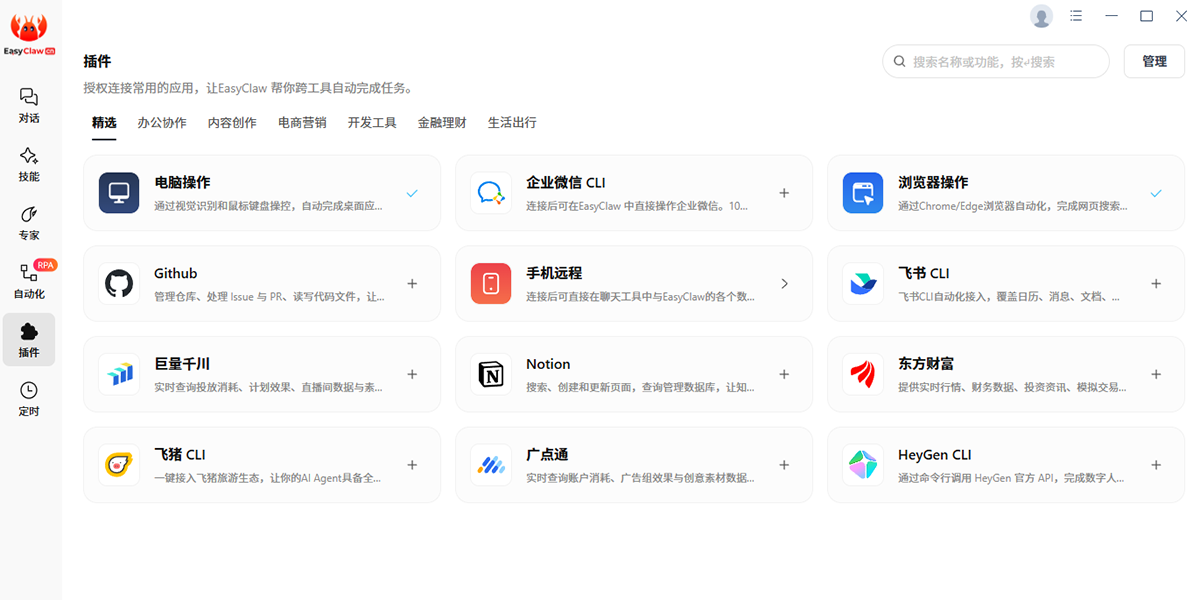Click the 广点通 striped logo icon
Image resolution: width=1200 pixels, height=600 pixels.
tap(491, 465)
